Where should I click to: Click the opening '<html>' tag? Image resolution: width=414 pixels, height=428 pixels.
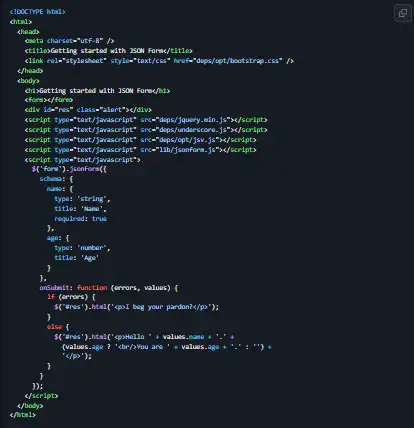tap(21, 22)
